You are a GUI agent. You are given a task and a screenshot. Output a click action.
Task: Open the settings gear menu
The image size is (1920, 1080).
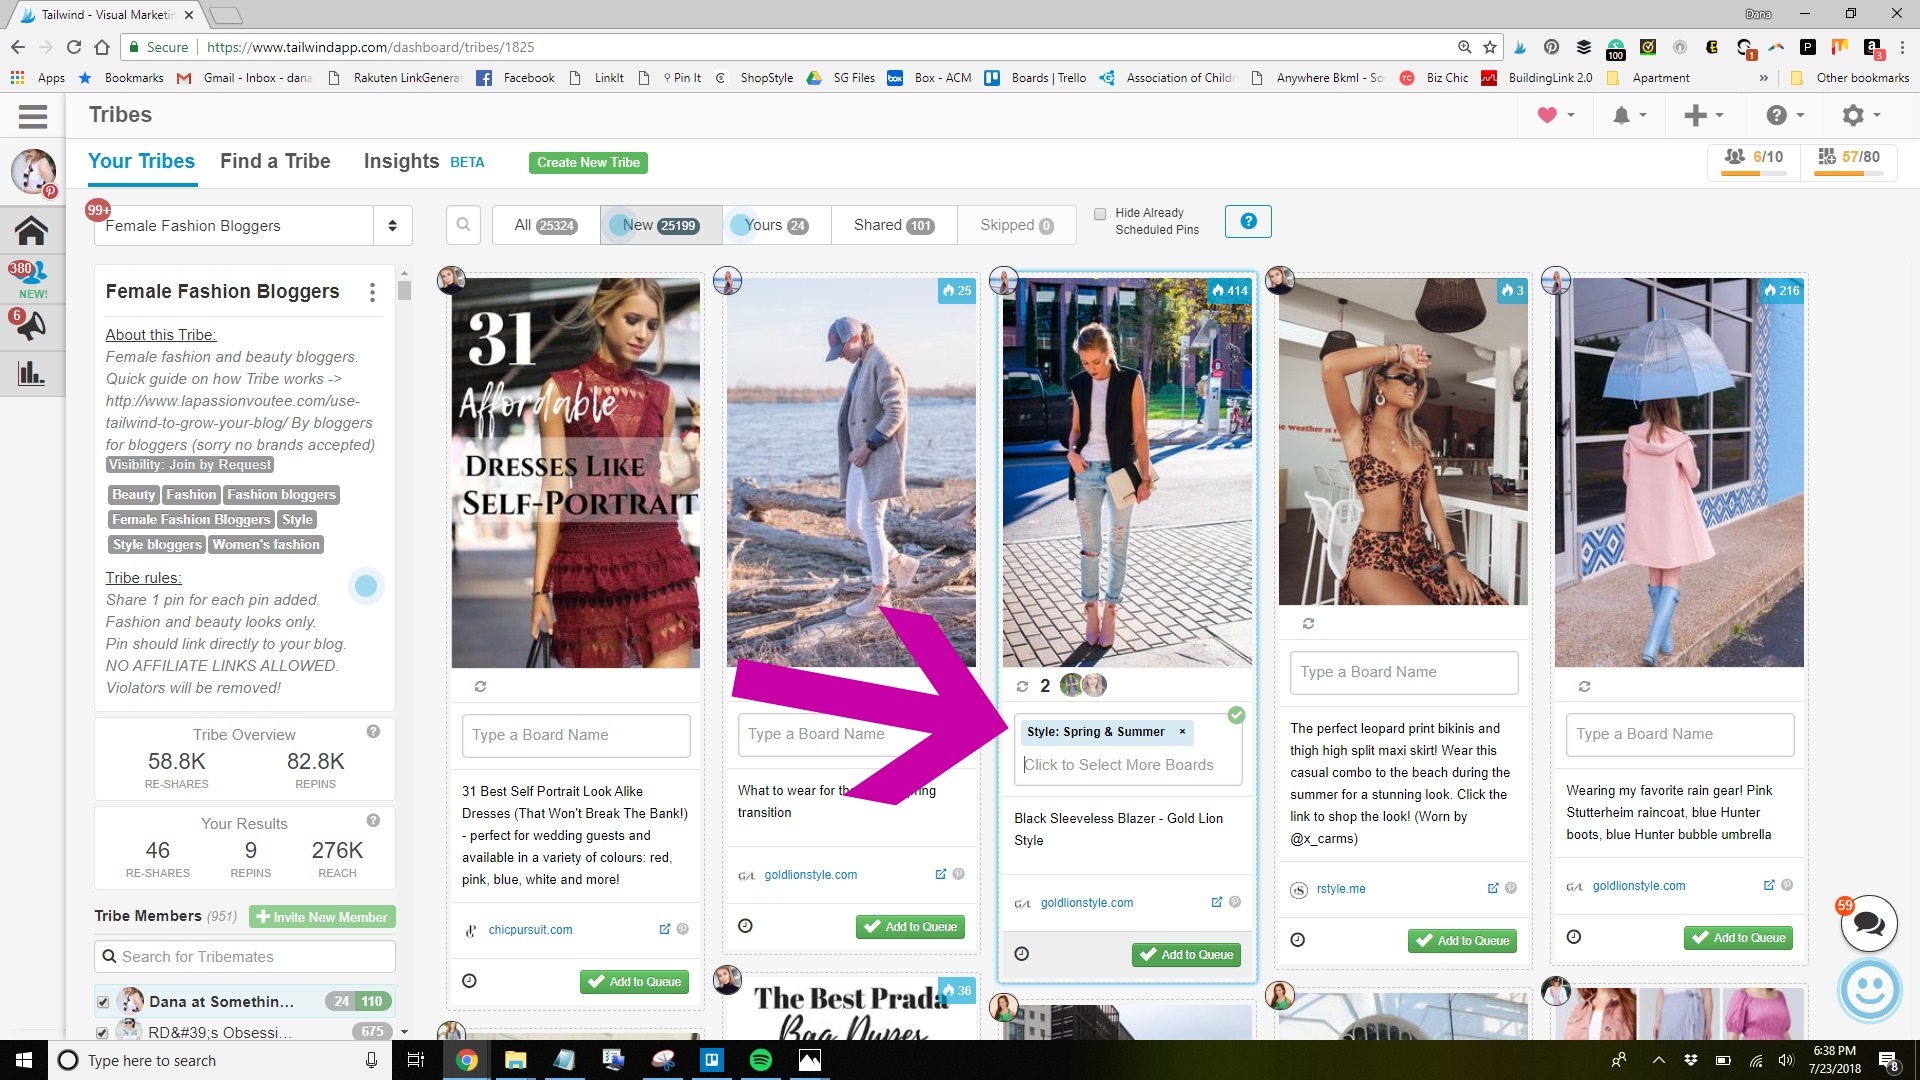[1861, 116]
